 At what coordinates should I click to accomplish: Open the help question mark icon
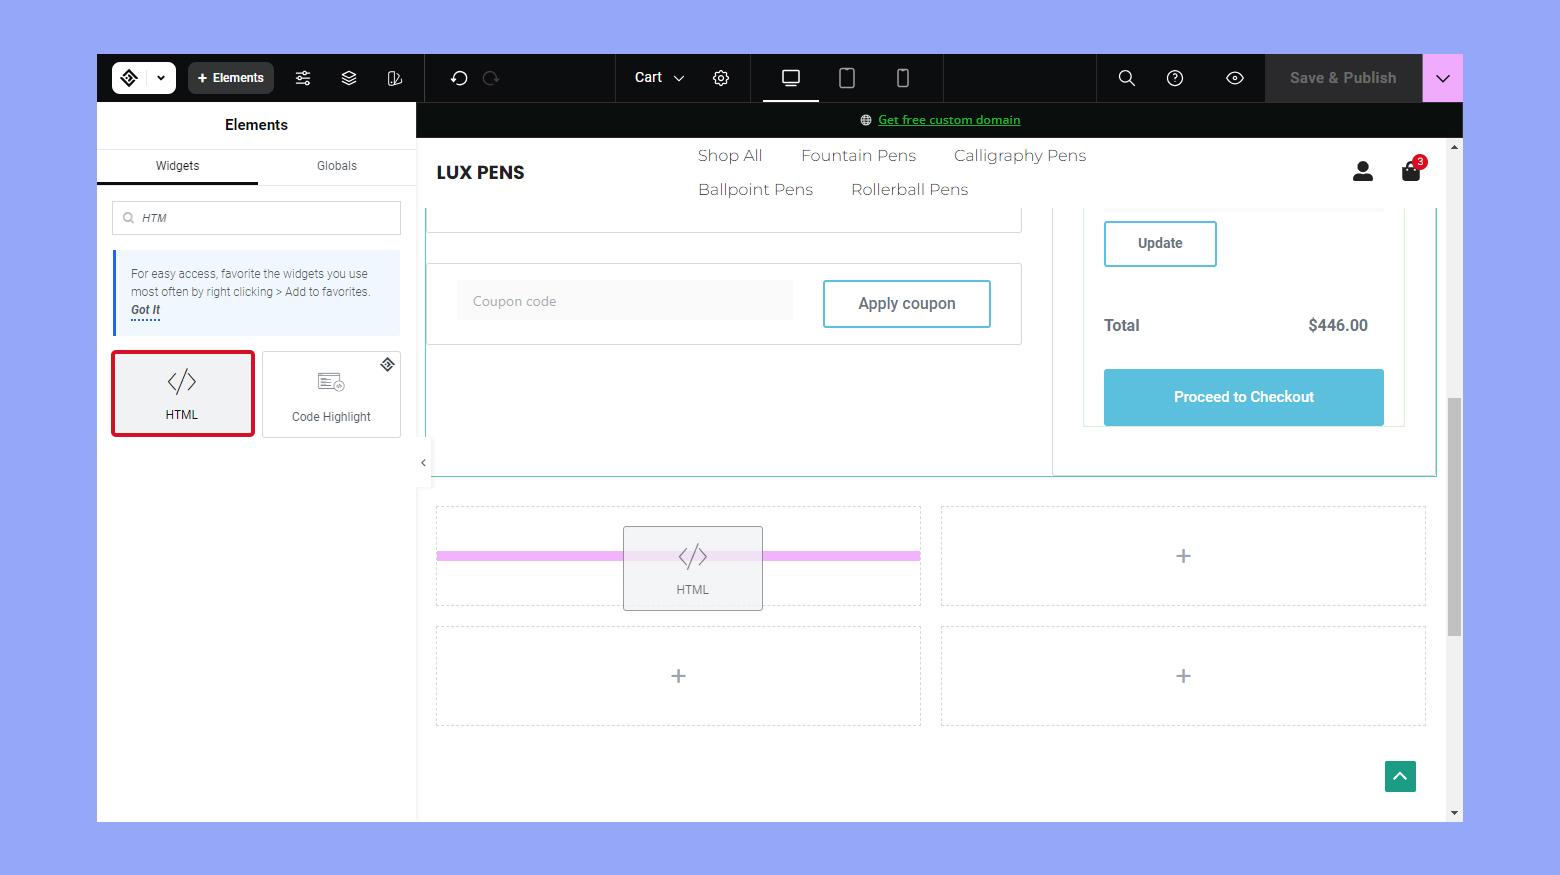pyautogui.click(x=1175, y=78)
